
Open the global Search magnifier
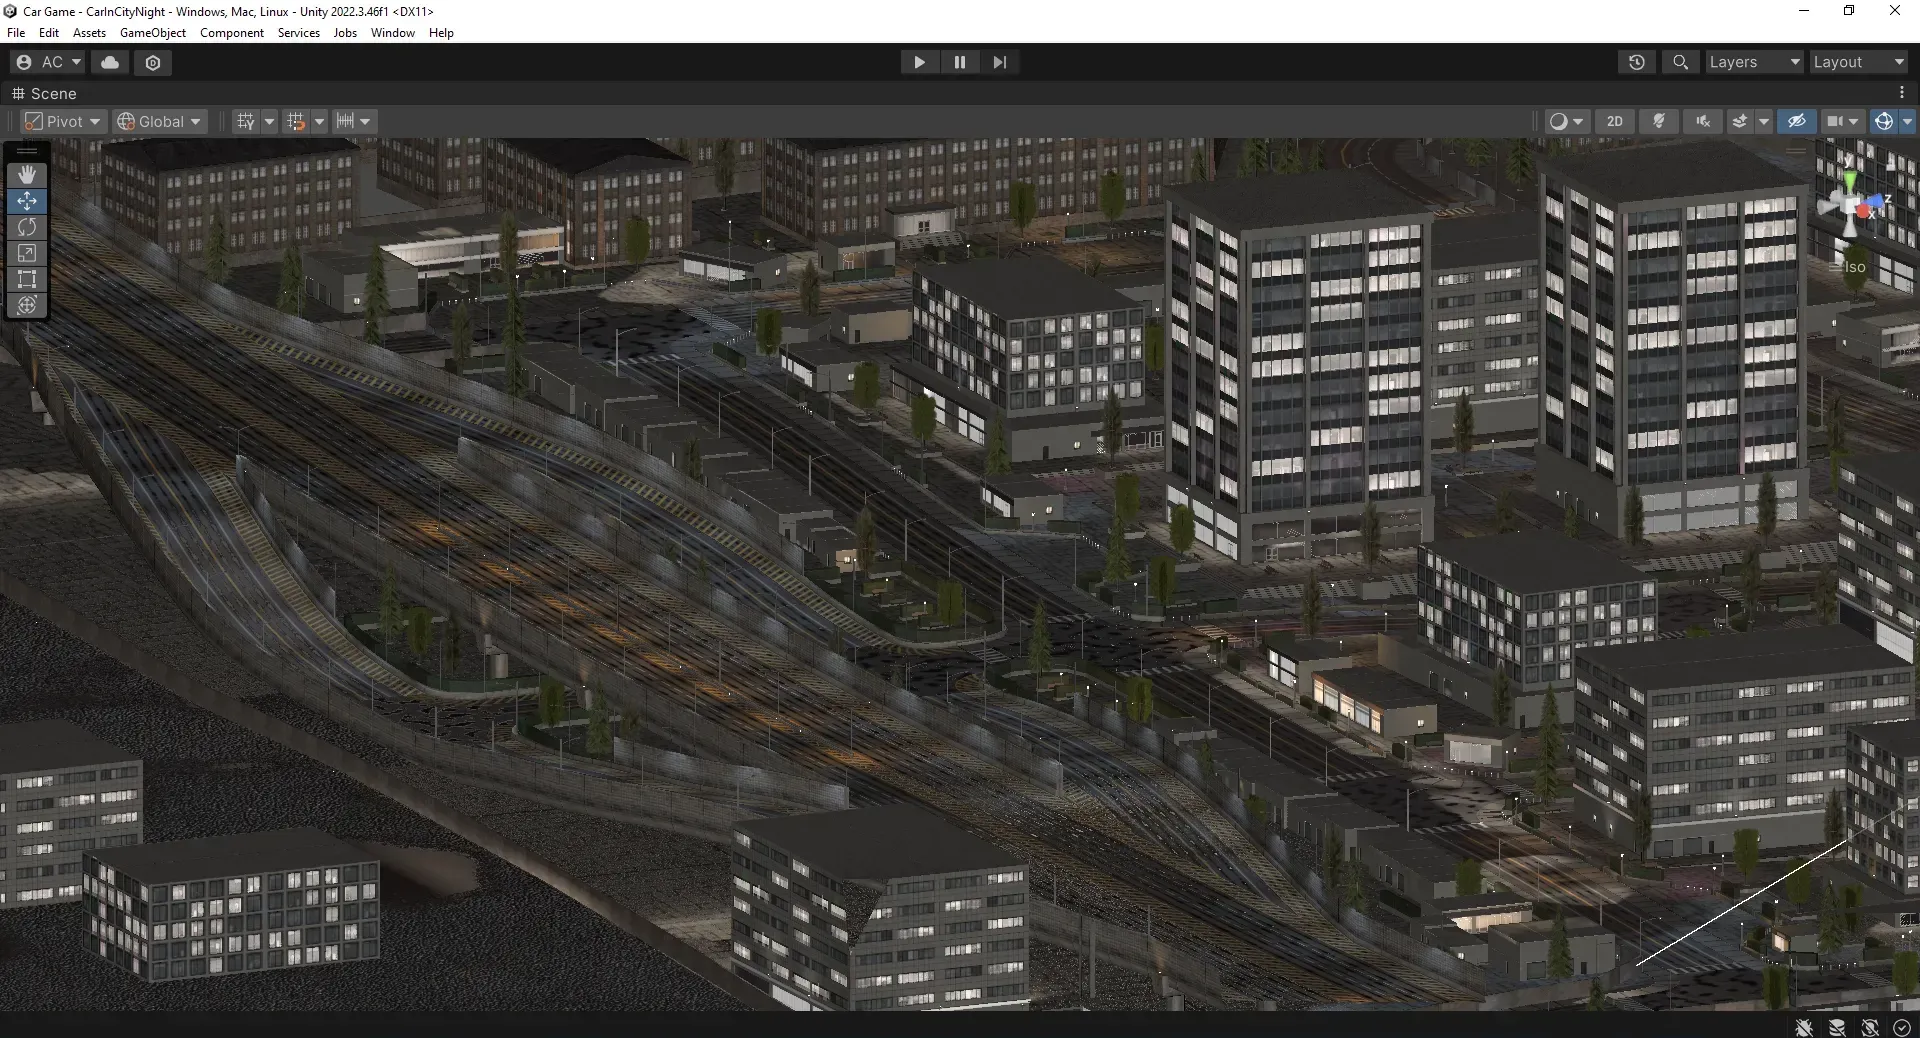(x=1681, y=62)
